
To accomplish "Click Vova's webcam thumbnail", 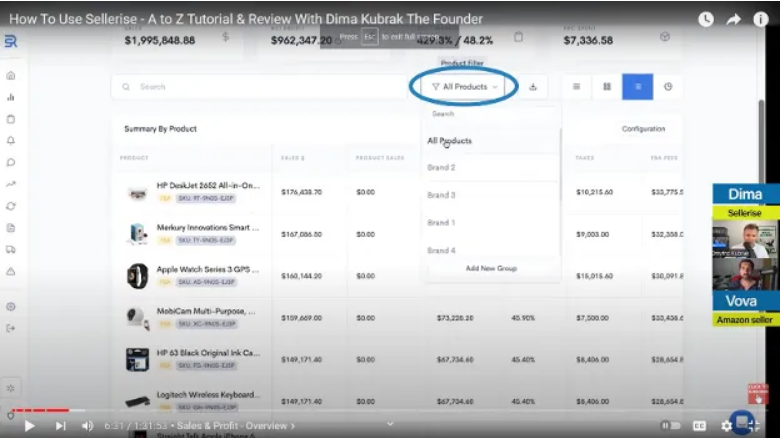I will coord(745,274).
